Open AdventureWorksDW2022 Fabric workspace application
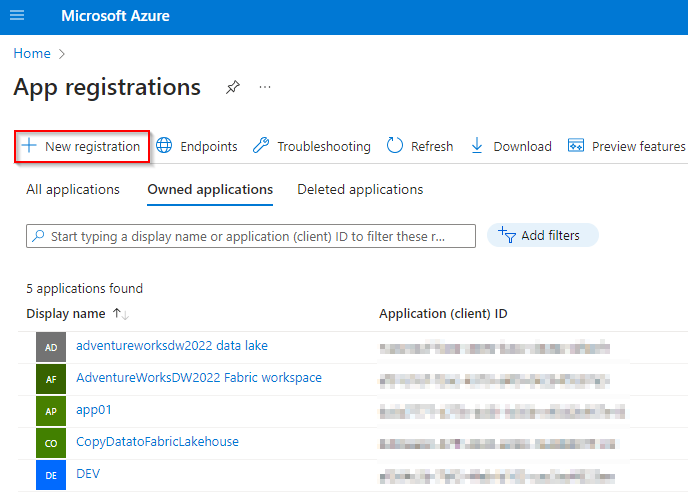 (199, 378)
